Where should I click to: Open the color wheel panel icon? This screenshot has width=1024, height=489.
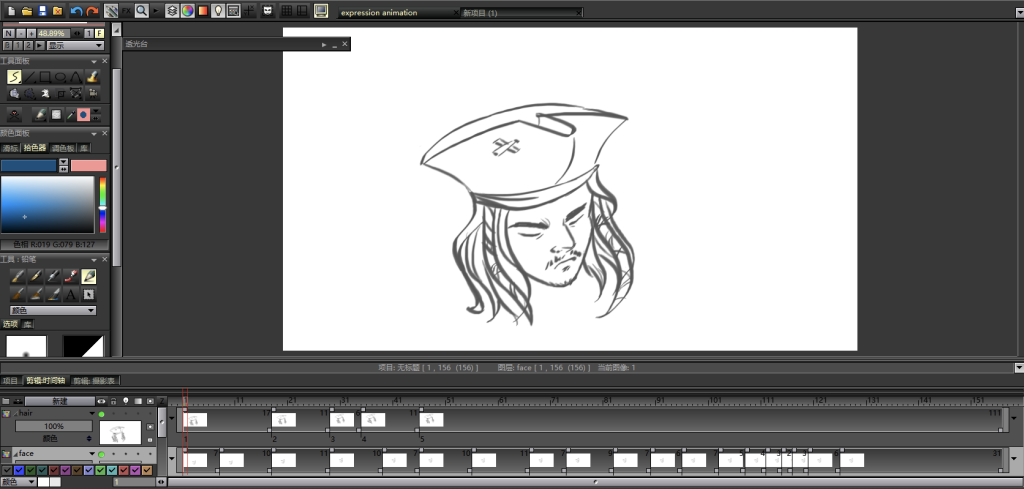(187, 10)
